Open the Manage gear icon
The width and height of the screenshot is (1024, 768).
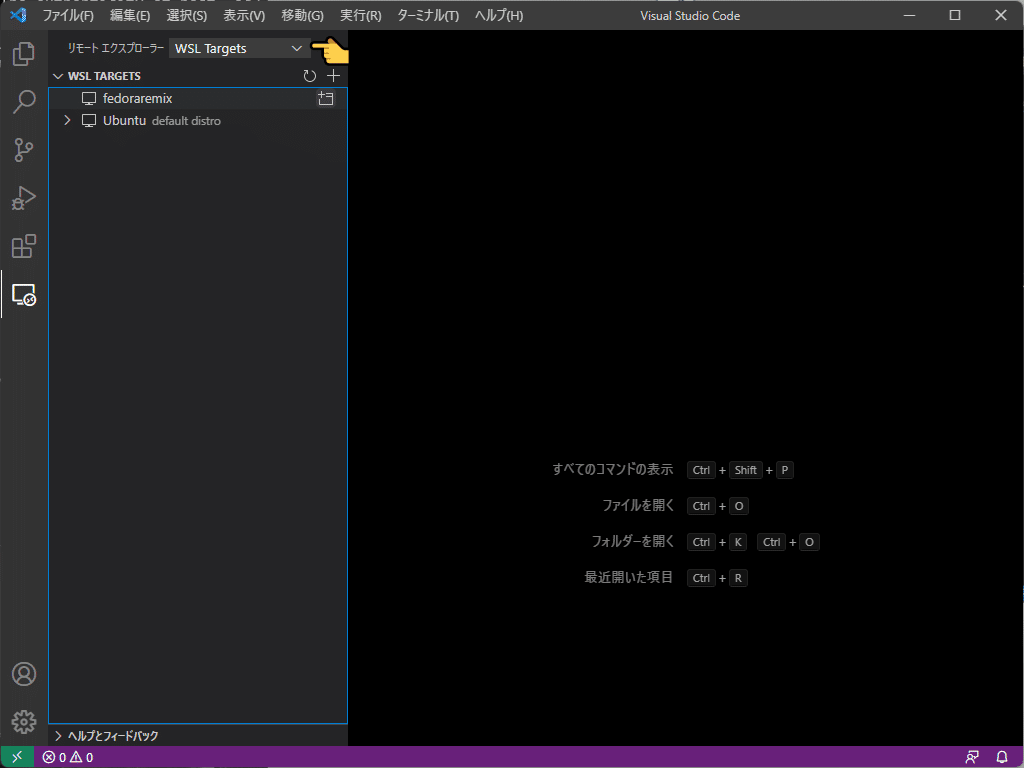[x=24, y=722]
